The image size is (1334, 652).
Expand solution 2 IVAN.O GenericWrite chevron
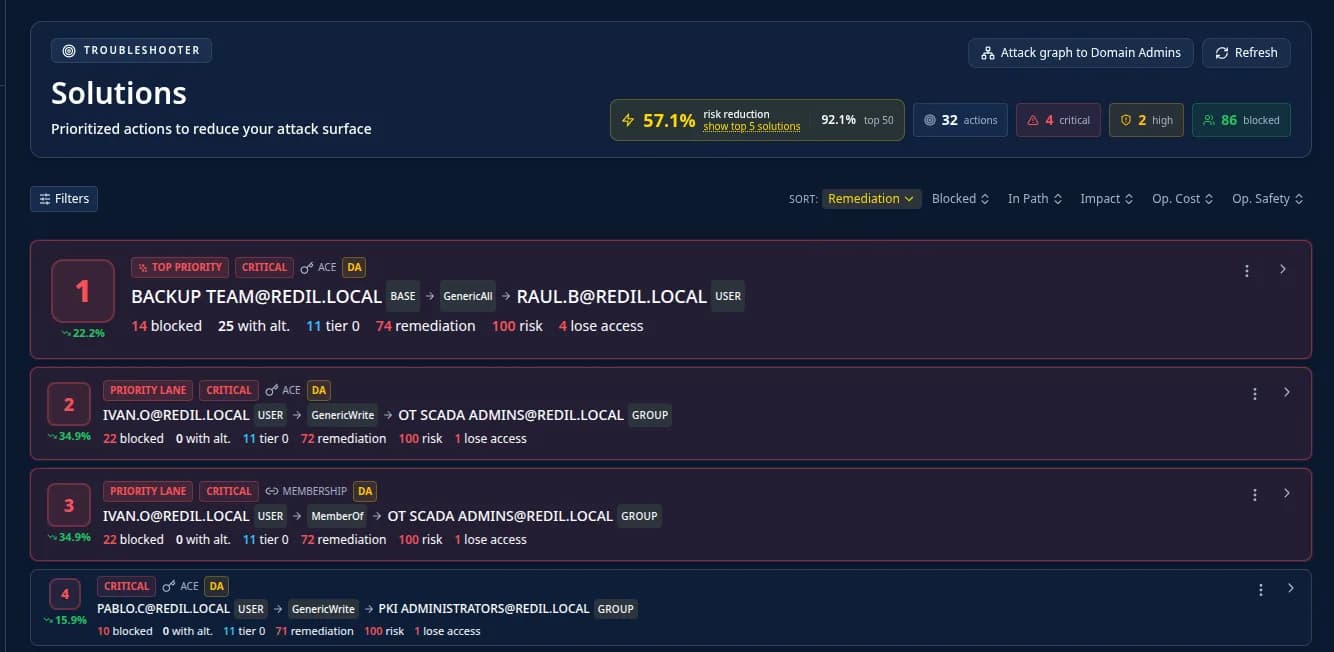[1287, 393]
